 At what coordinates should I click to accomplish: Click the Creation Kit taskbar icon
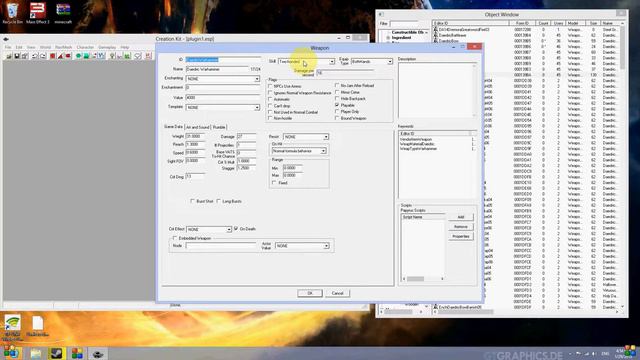tap(98, 353)
